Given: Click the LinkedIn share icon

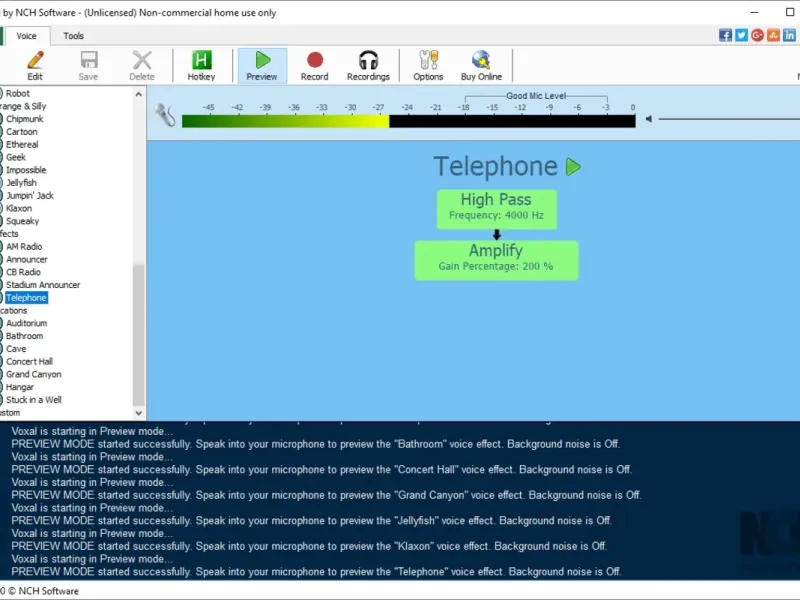Looking at the screenshot, I should pos(789,35).
